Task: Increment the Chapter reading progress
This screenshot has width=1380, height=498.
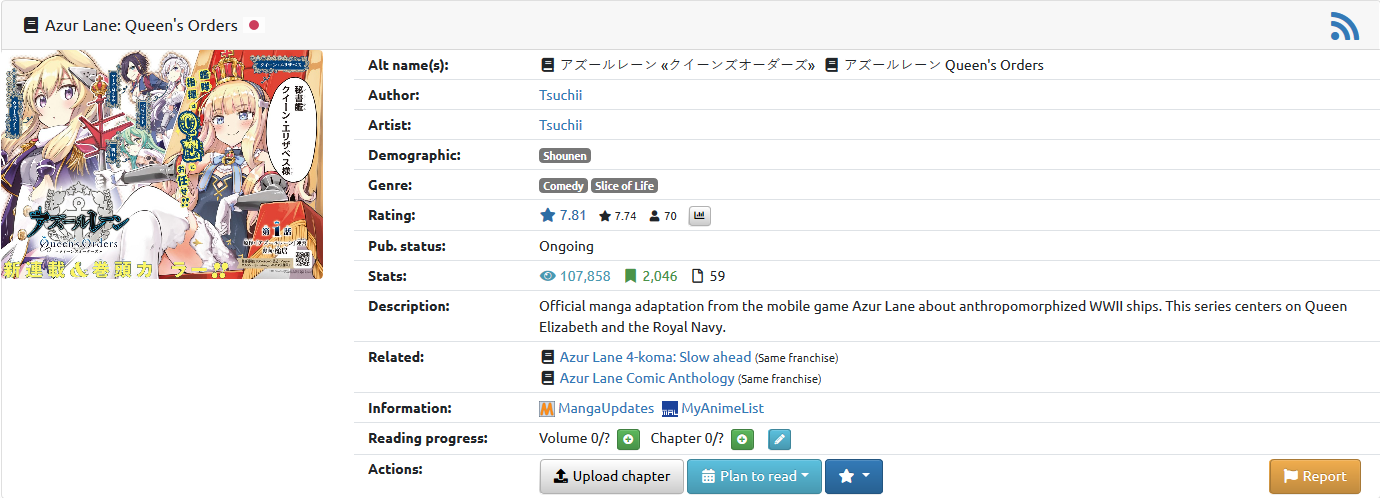Action: point(742,439)
